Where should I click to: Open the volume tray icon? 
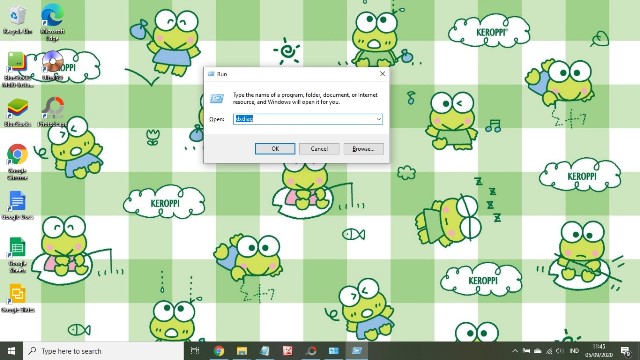point(560,351)
